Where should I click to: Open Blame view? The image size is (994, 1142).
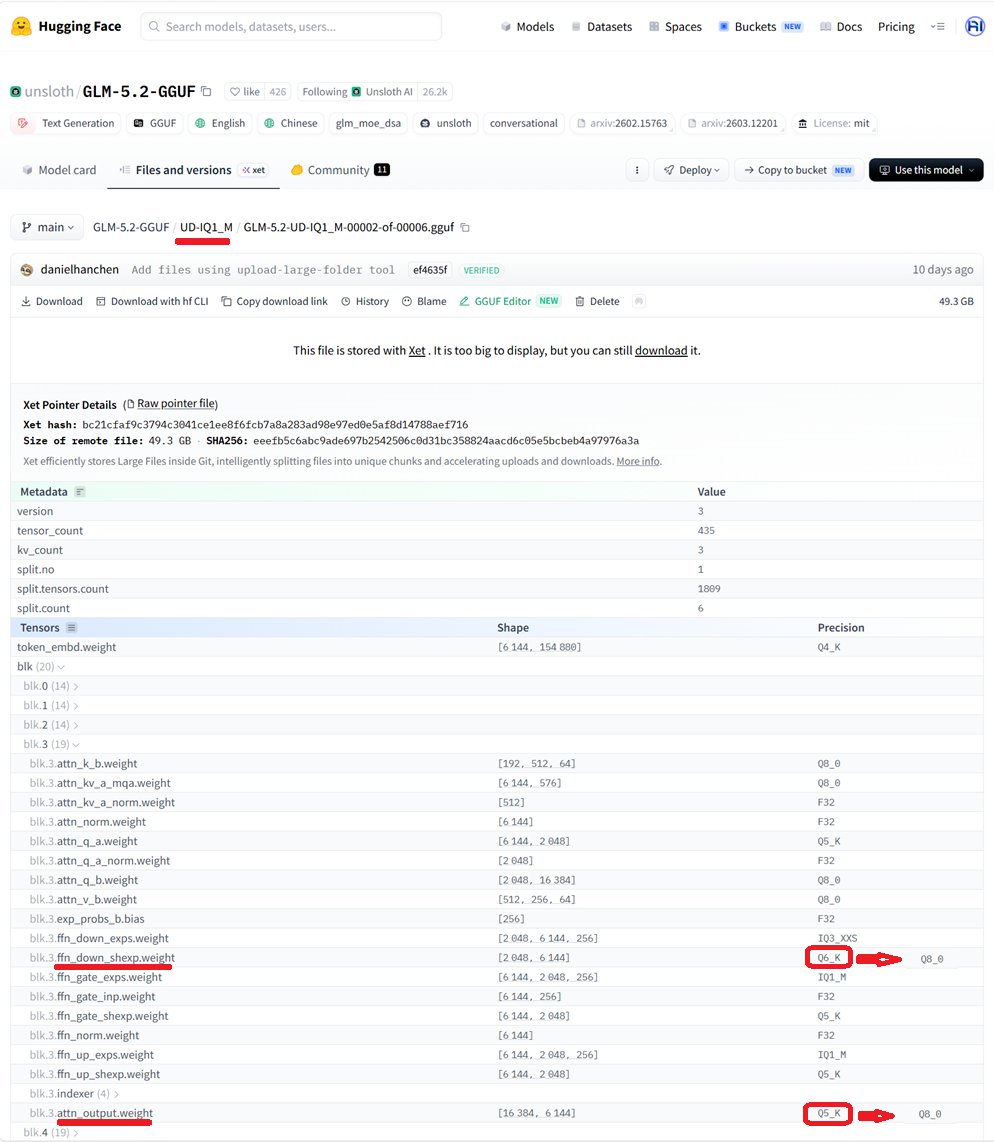click(x=424, y=302)
